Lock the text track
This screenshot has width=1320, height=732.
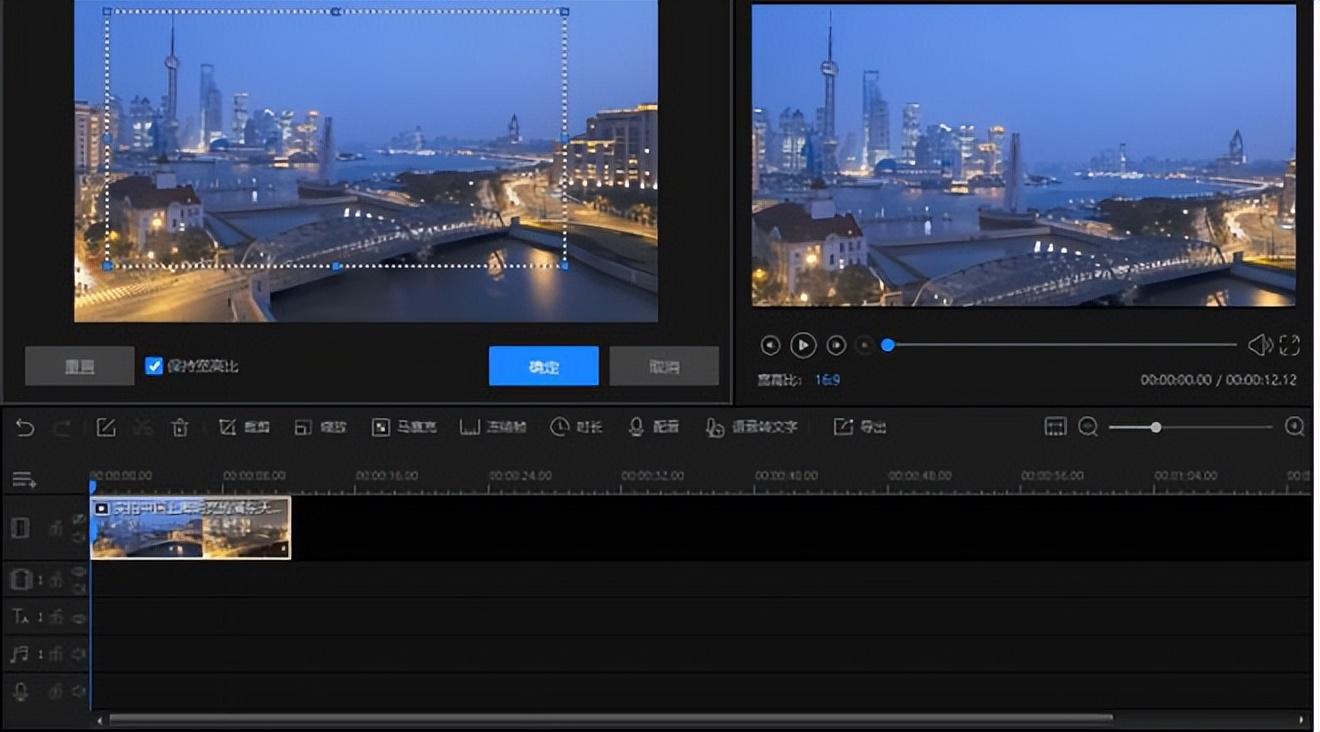(56, 617)
